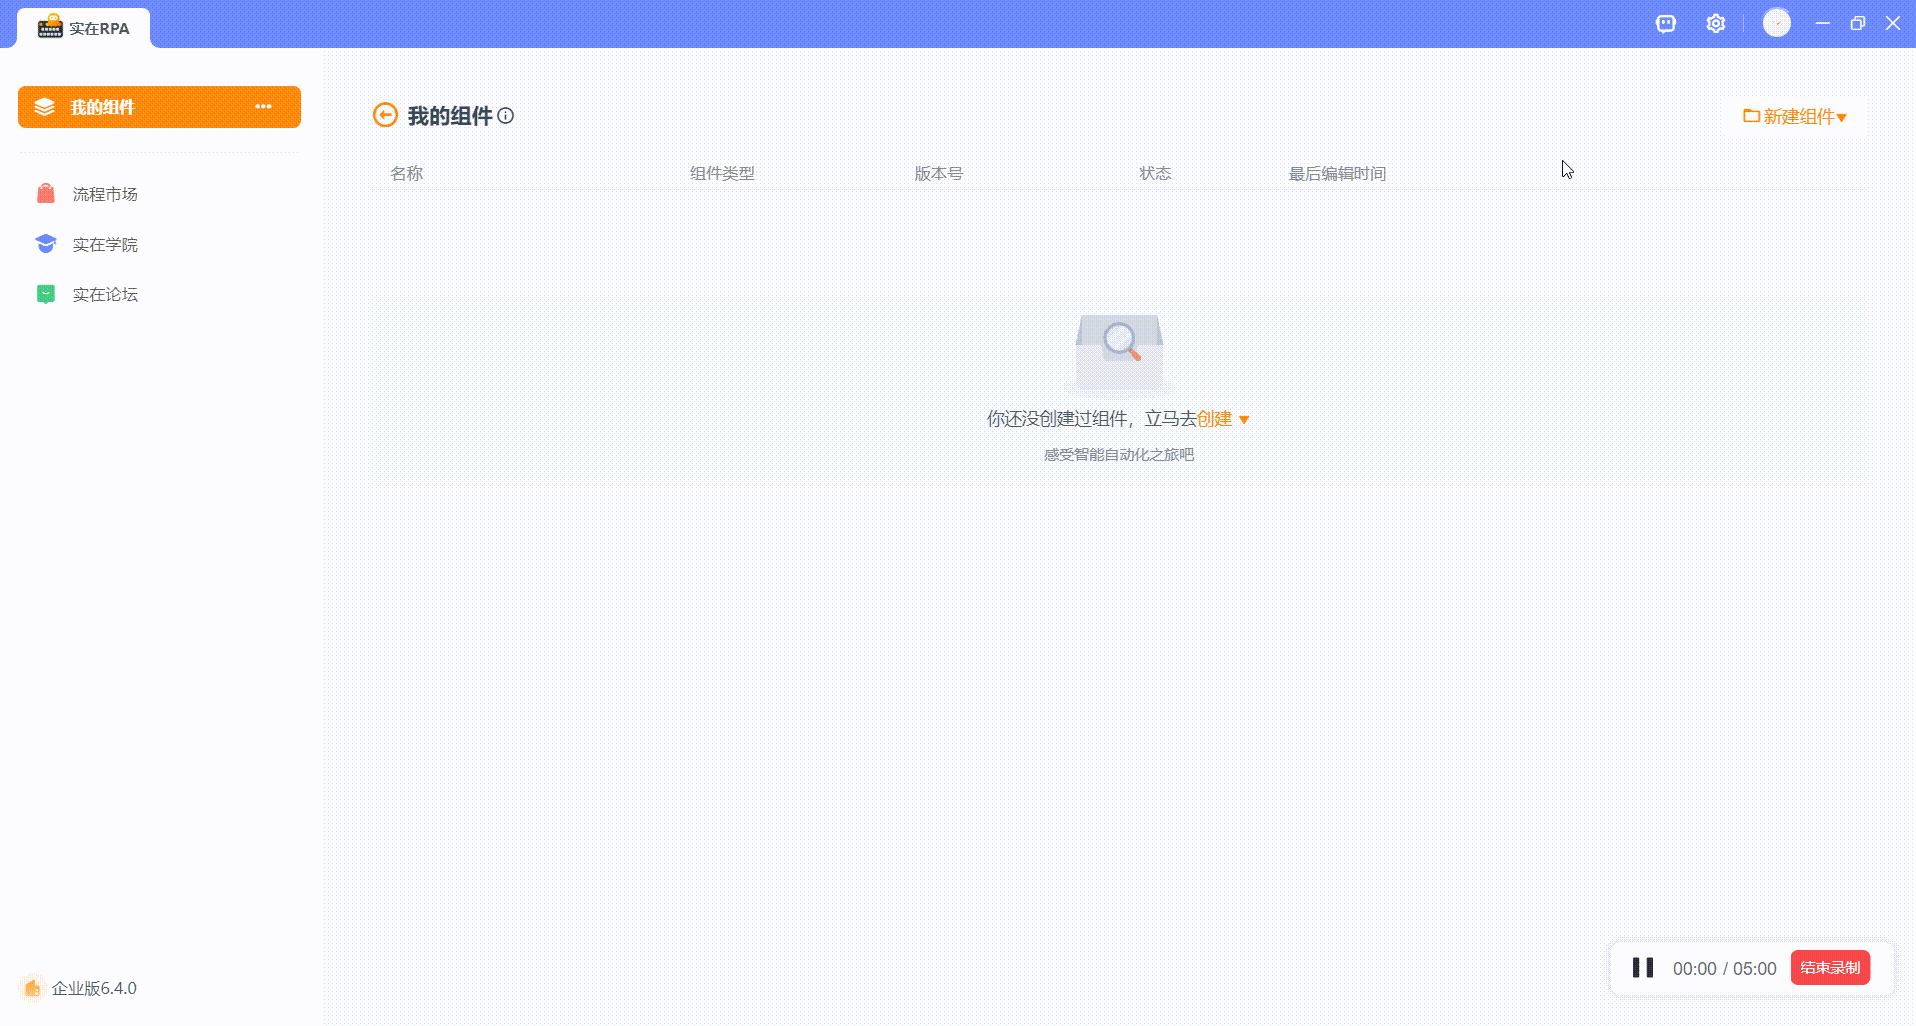This screenshot has height=1026, width=1916.
Task: Expand the 新建组件 dropdown
Action: [1795, 117]
